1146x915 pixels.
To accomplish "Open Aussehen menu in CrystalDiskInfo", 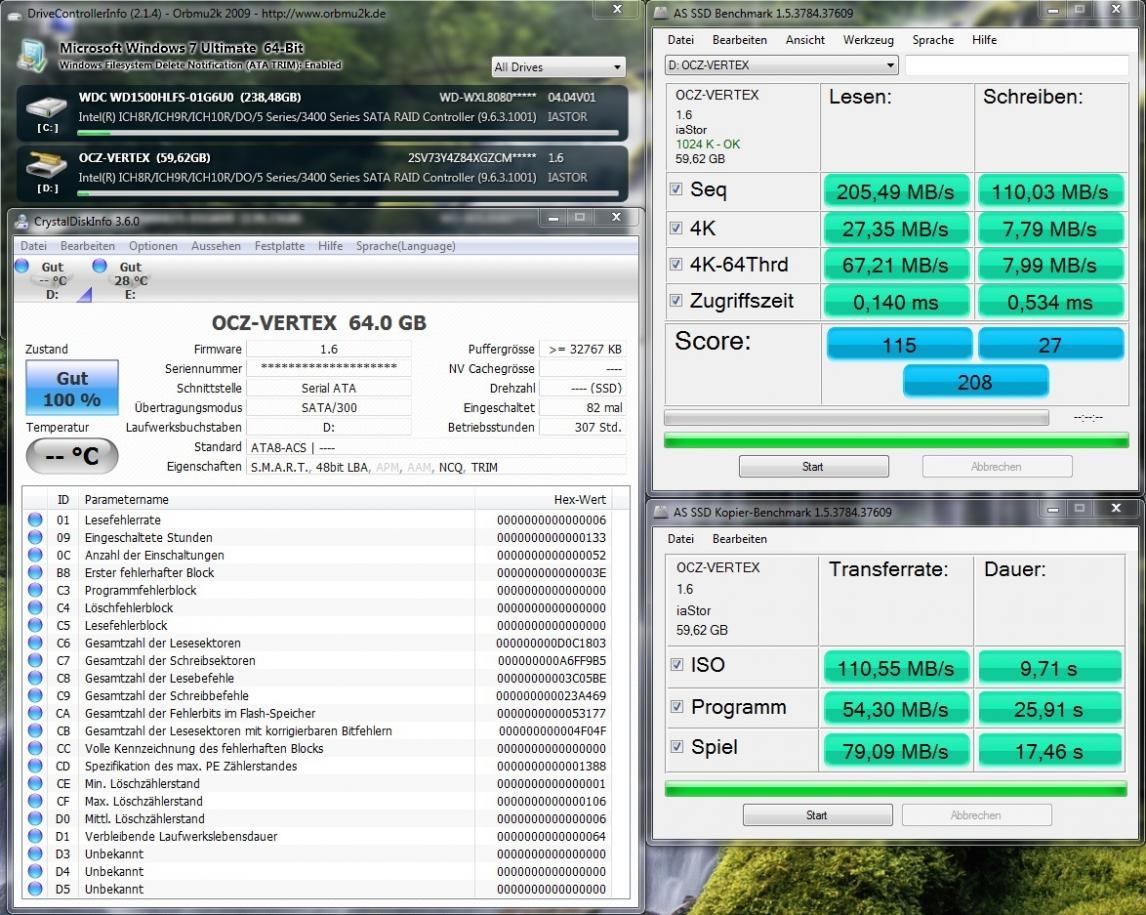I will click(216, 246).
